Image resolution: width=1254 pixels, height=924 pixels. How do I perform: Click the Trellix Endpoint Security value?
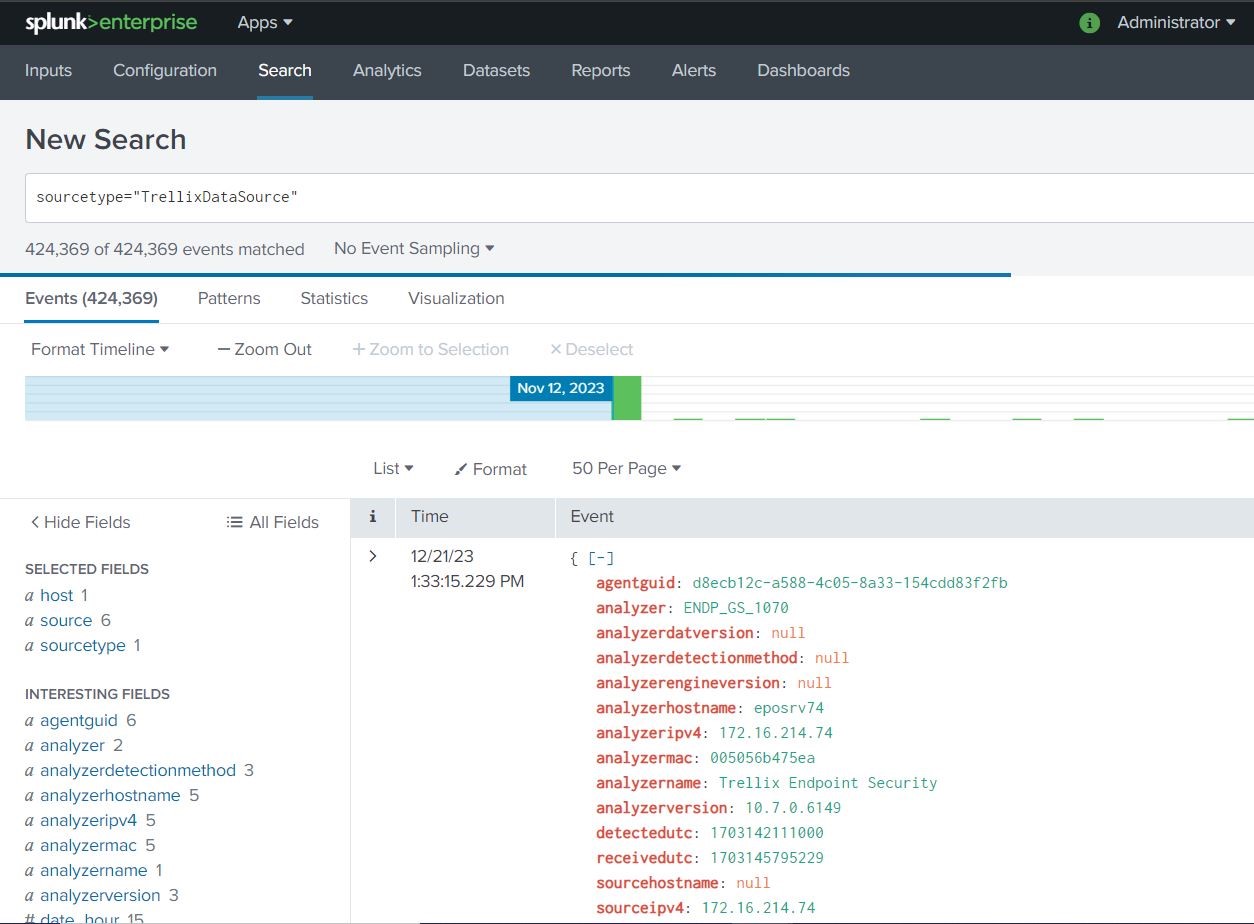coord(828,783)
